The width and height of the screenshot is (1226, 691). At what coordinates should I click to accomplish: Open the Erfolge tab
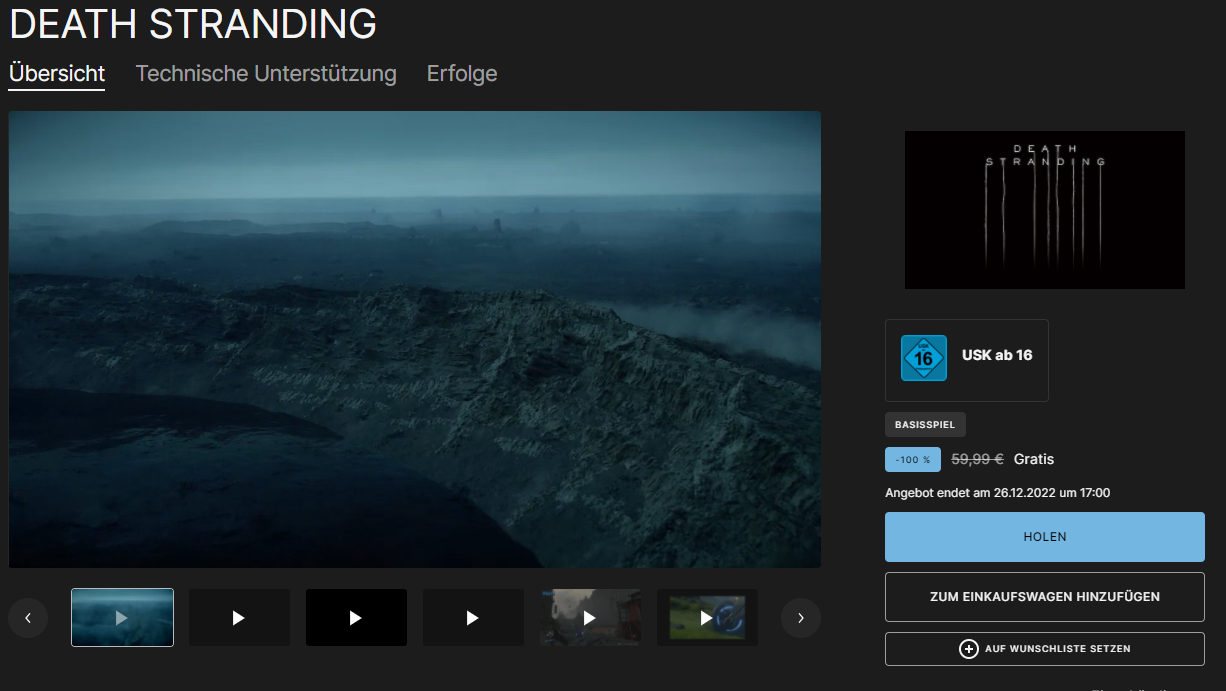pos(462,74)
